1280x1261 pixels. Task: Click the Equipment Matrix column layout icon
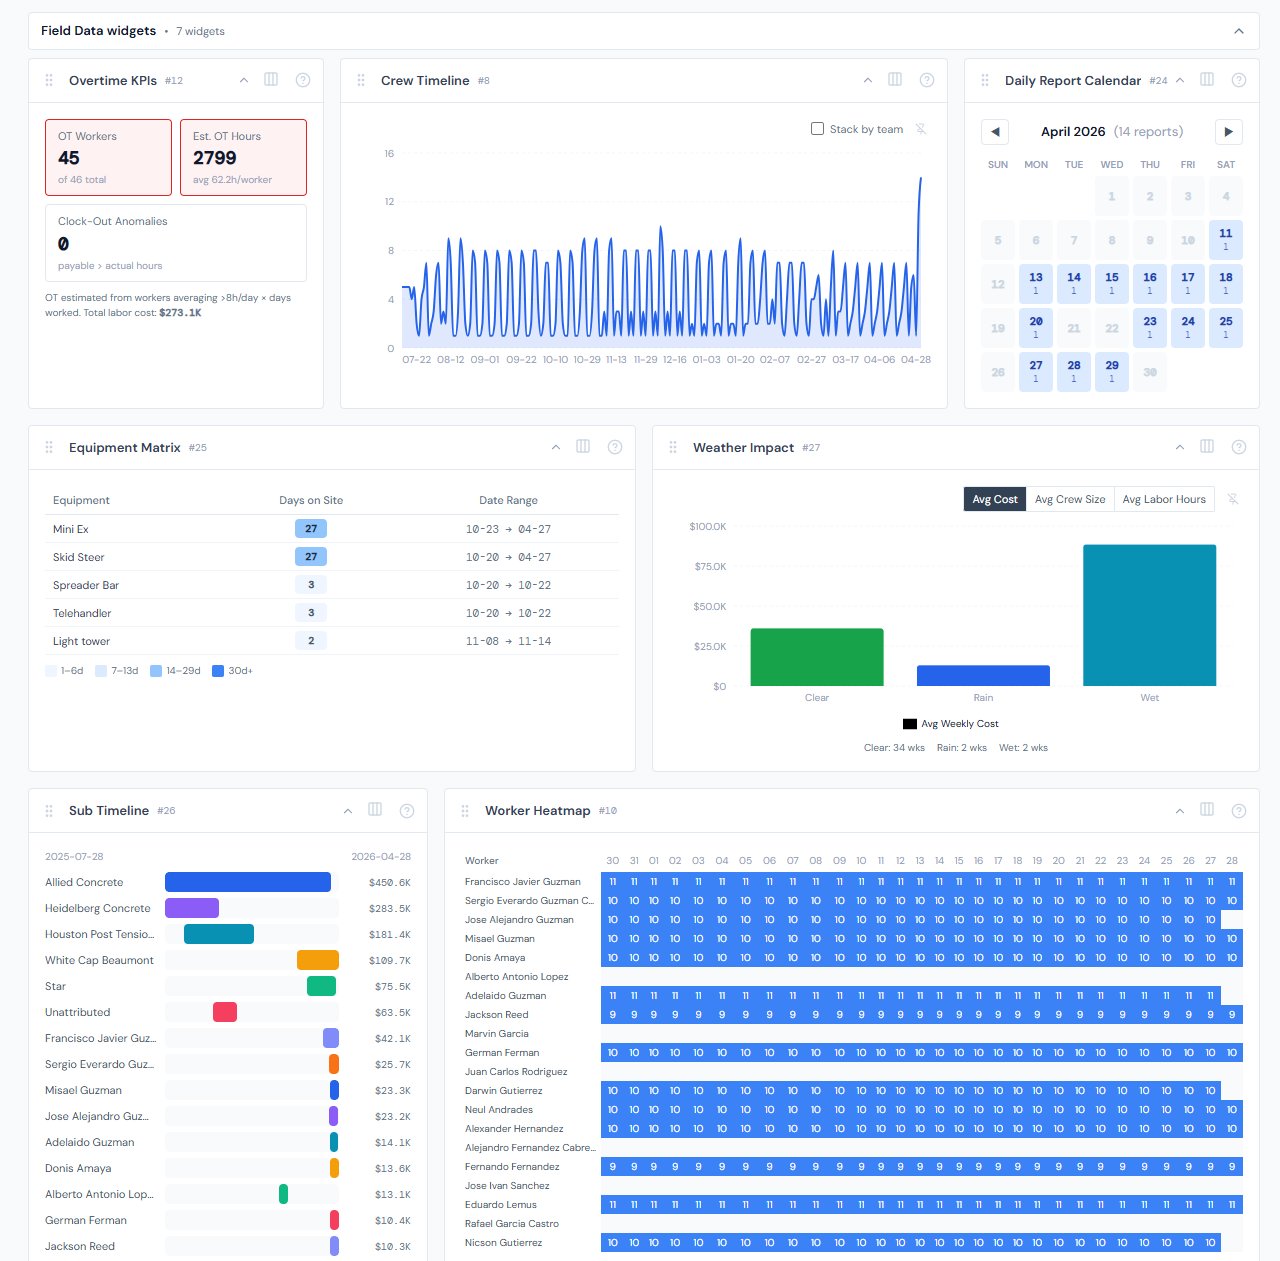[583, 447]
